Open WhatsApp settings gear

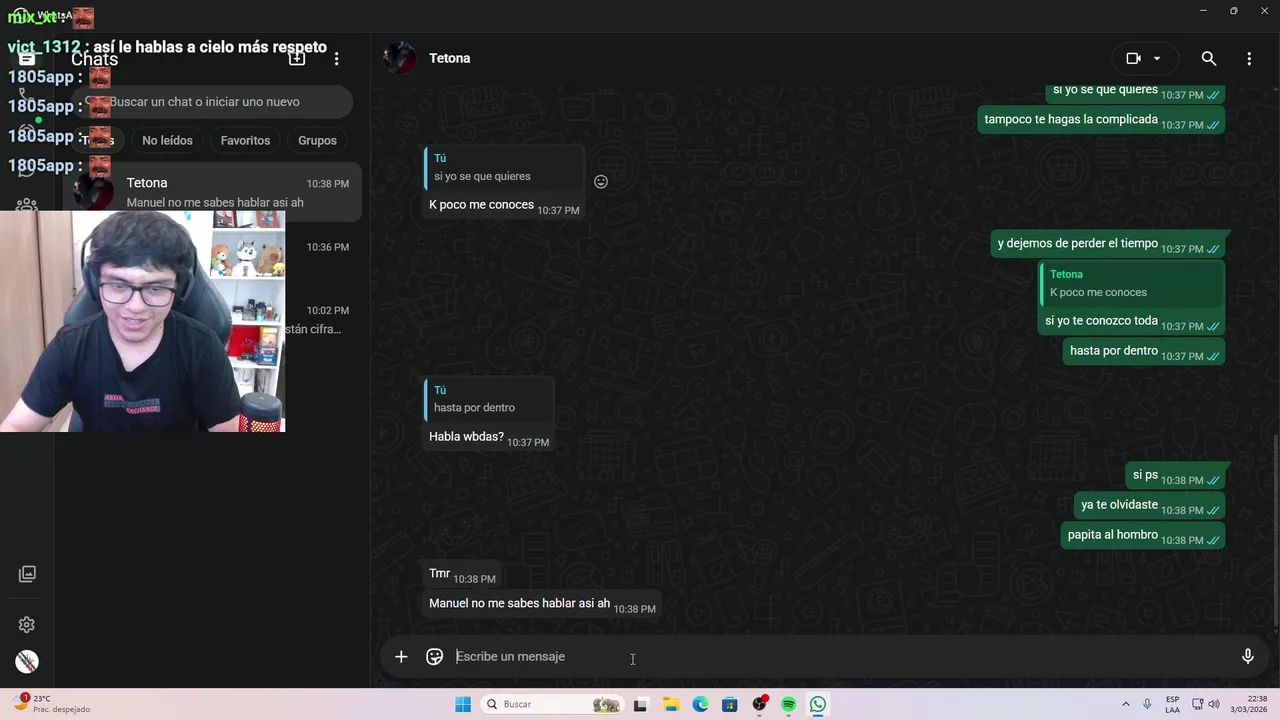pos(27,625)
